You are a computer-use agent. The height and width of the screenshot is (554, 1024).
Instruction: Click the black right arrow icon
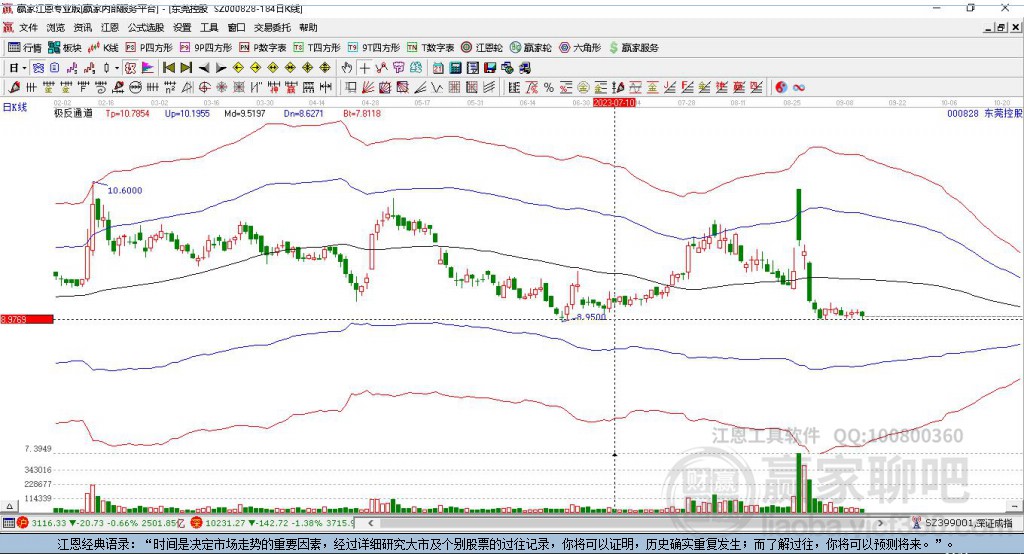221,68
